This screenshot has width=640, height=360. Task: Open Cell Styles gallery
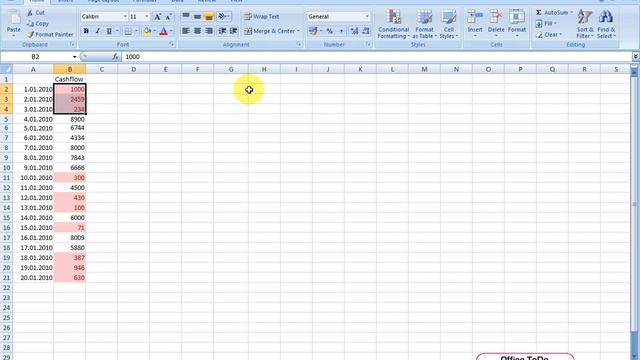click(x=449, y=24)
